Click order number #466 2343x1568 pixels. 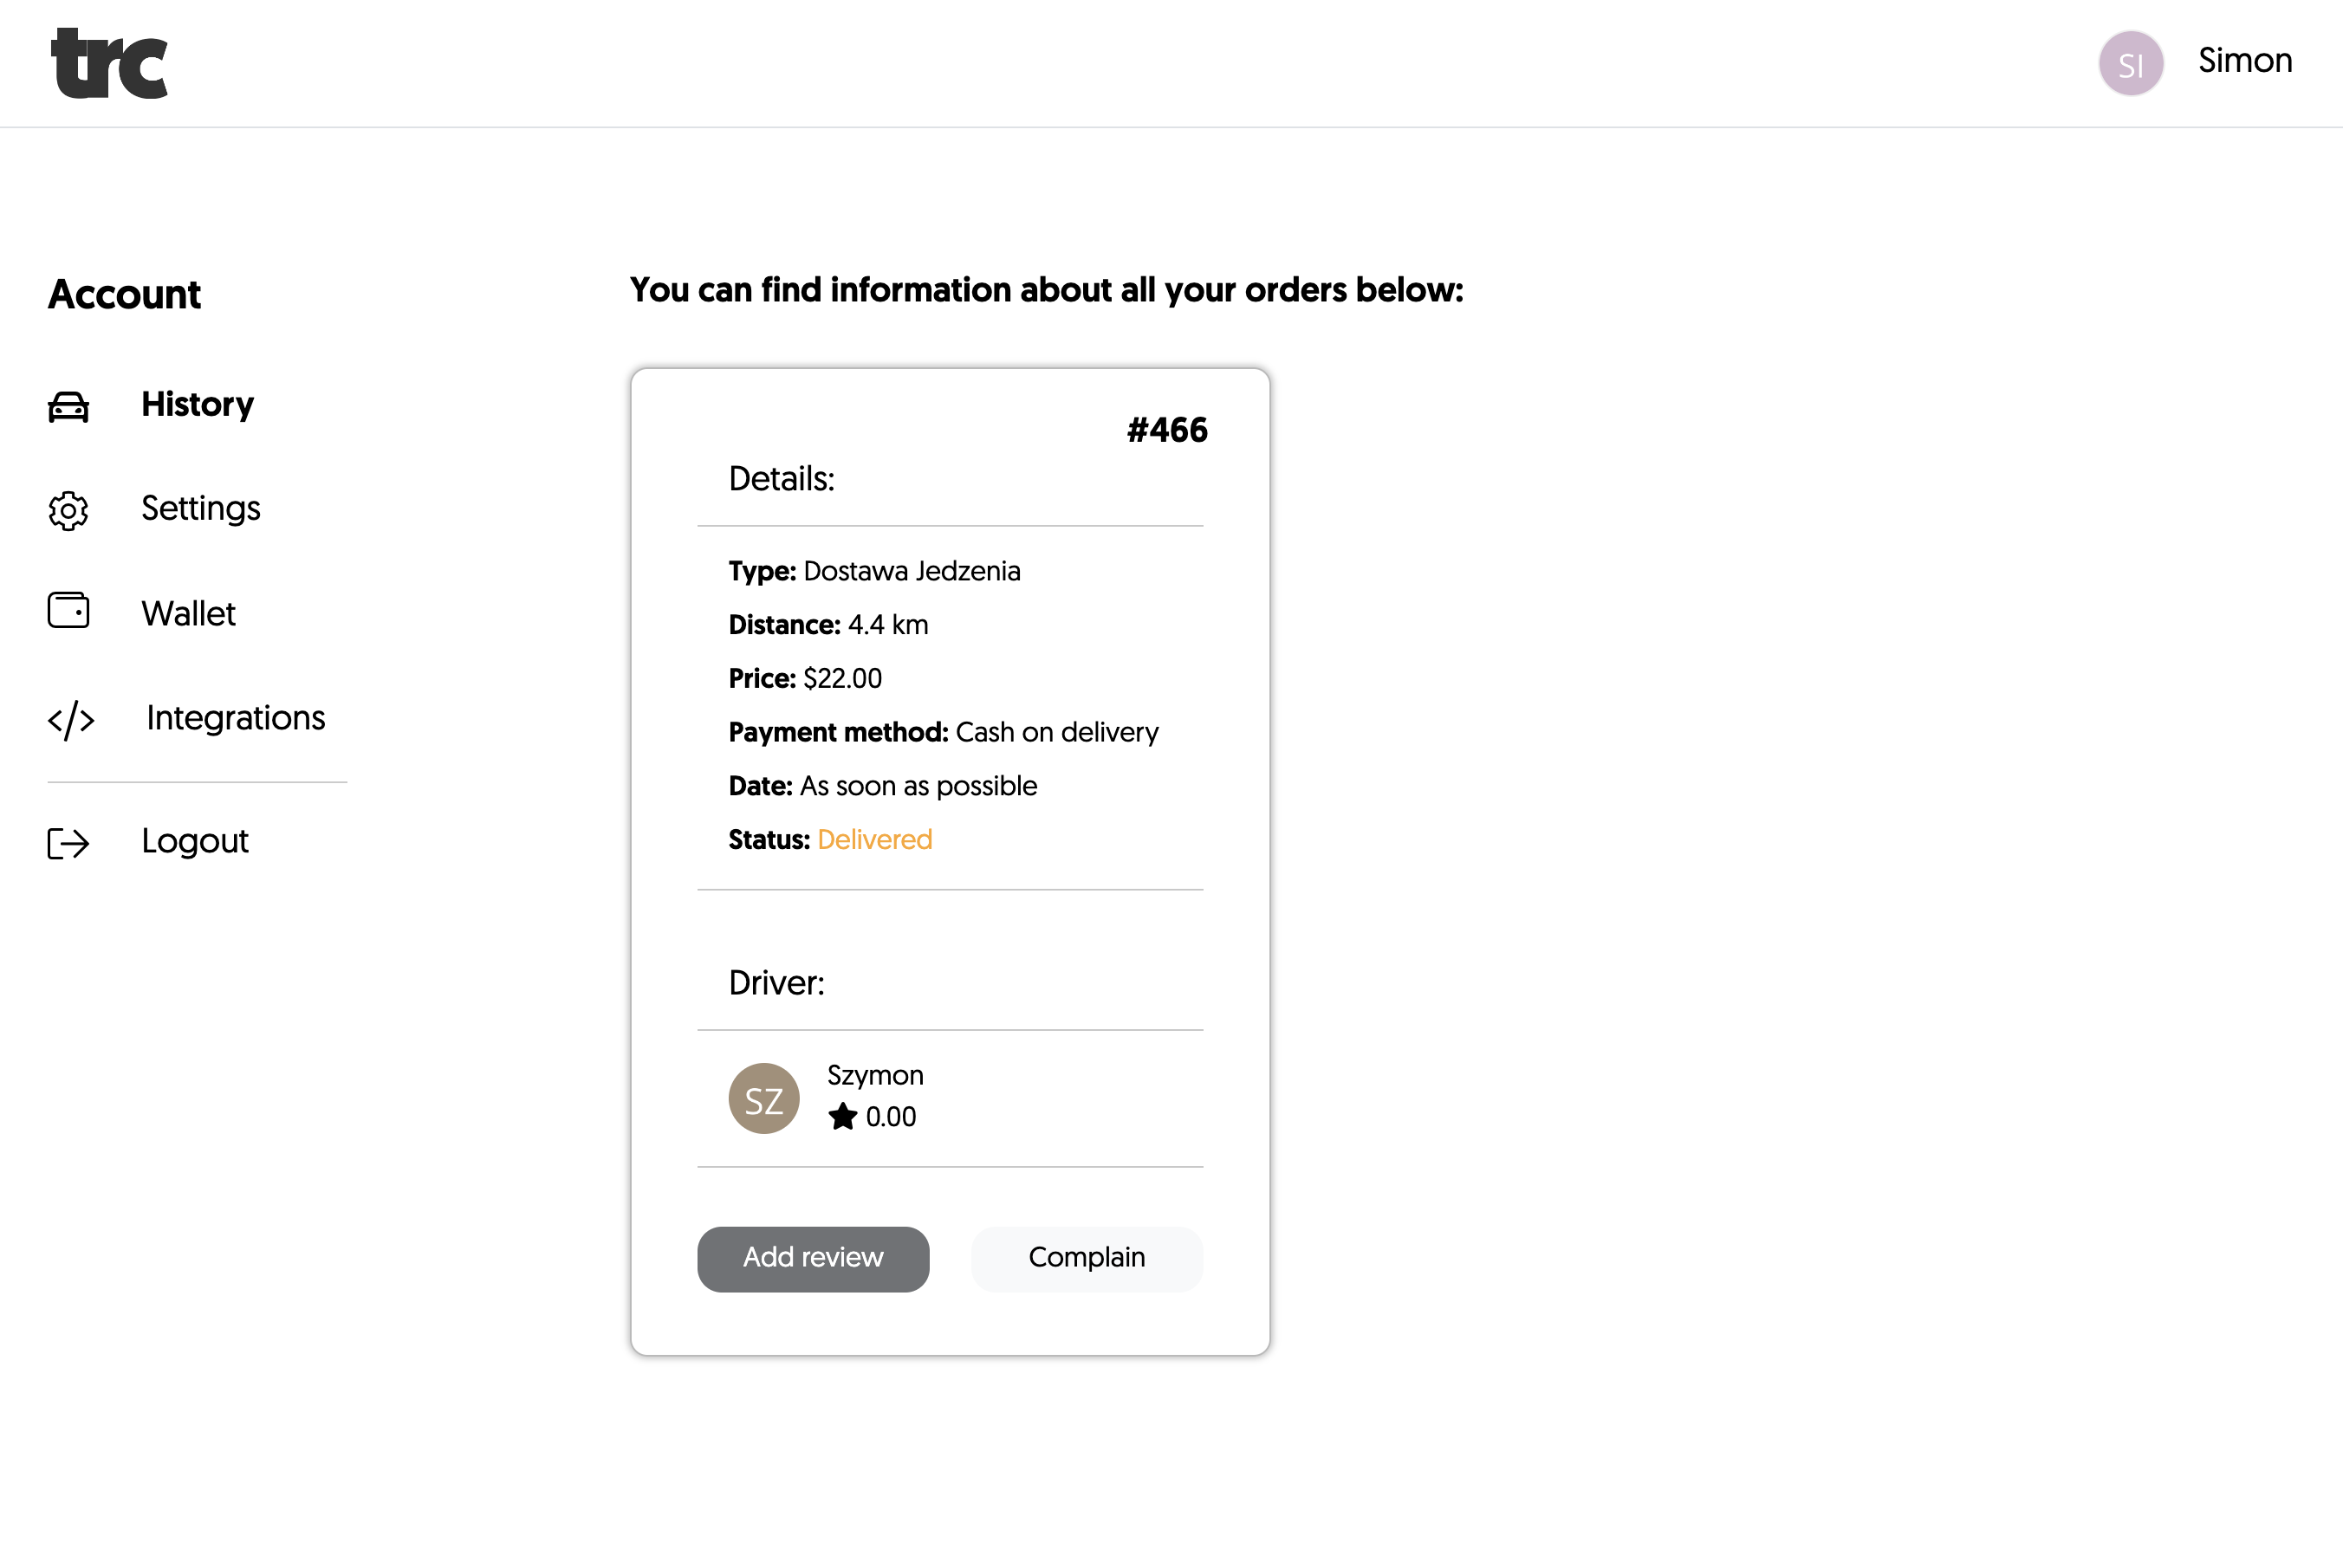1167,430
